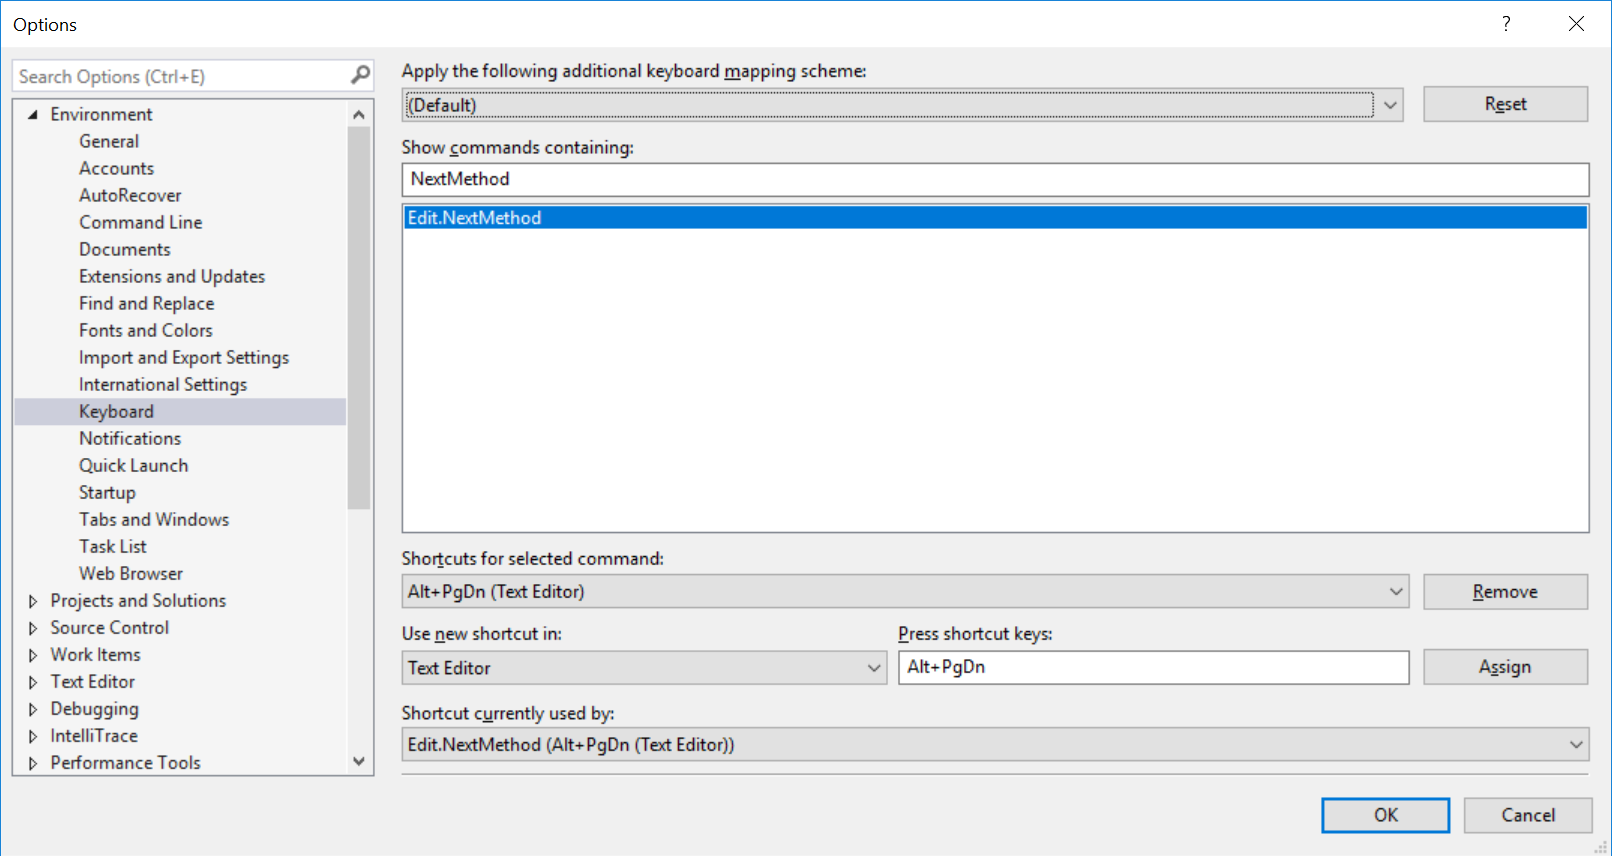This screenshot has height=856, width=1612.
Task: Select the Edit.NextMethod command in list
Action: (x=474, y=218)
